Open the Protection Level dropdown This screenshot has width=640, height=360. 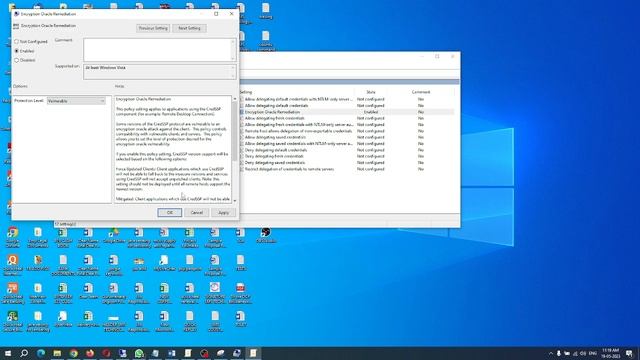tap(76, 101)
